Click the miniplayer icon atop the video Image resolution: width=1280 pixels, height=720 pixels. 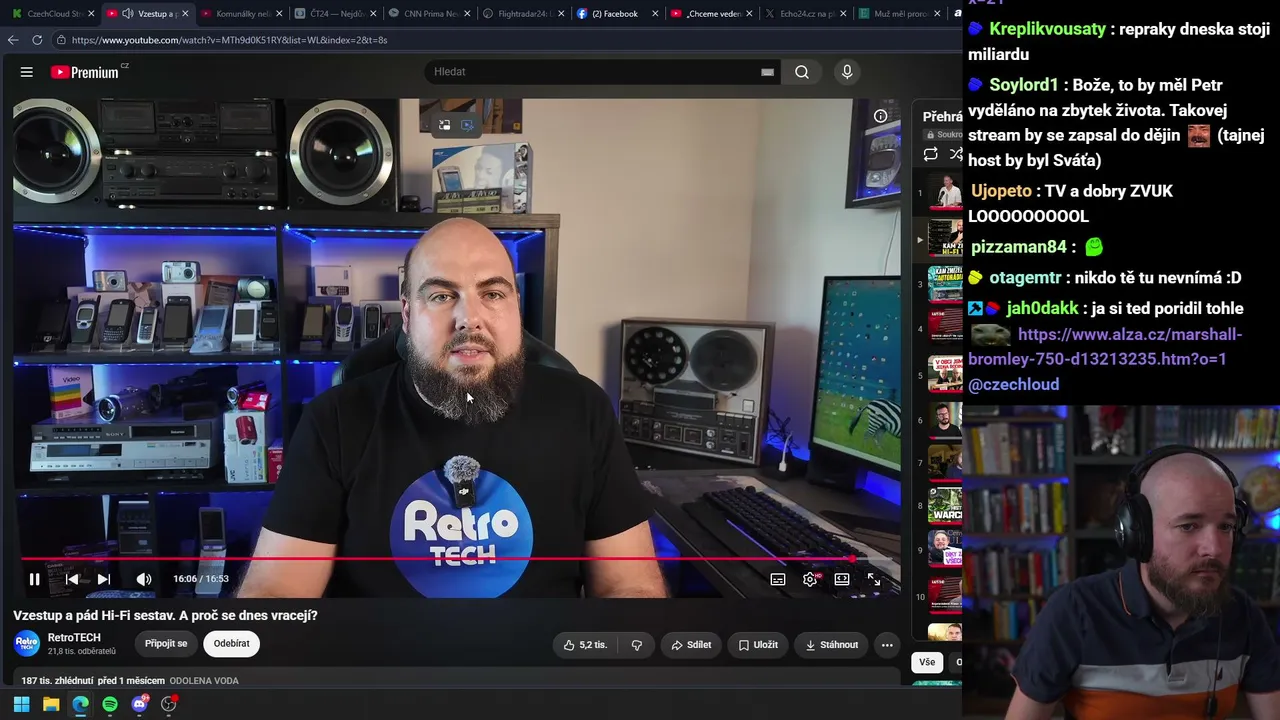tap(444, 125)
